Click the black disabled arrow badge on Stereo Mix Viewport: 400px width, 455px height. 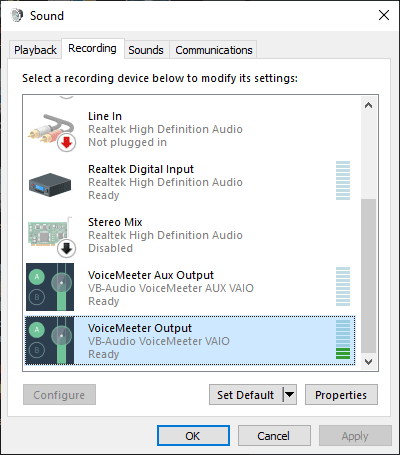(x=66, y=249)
